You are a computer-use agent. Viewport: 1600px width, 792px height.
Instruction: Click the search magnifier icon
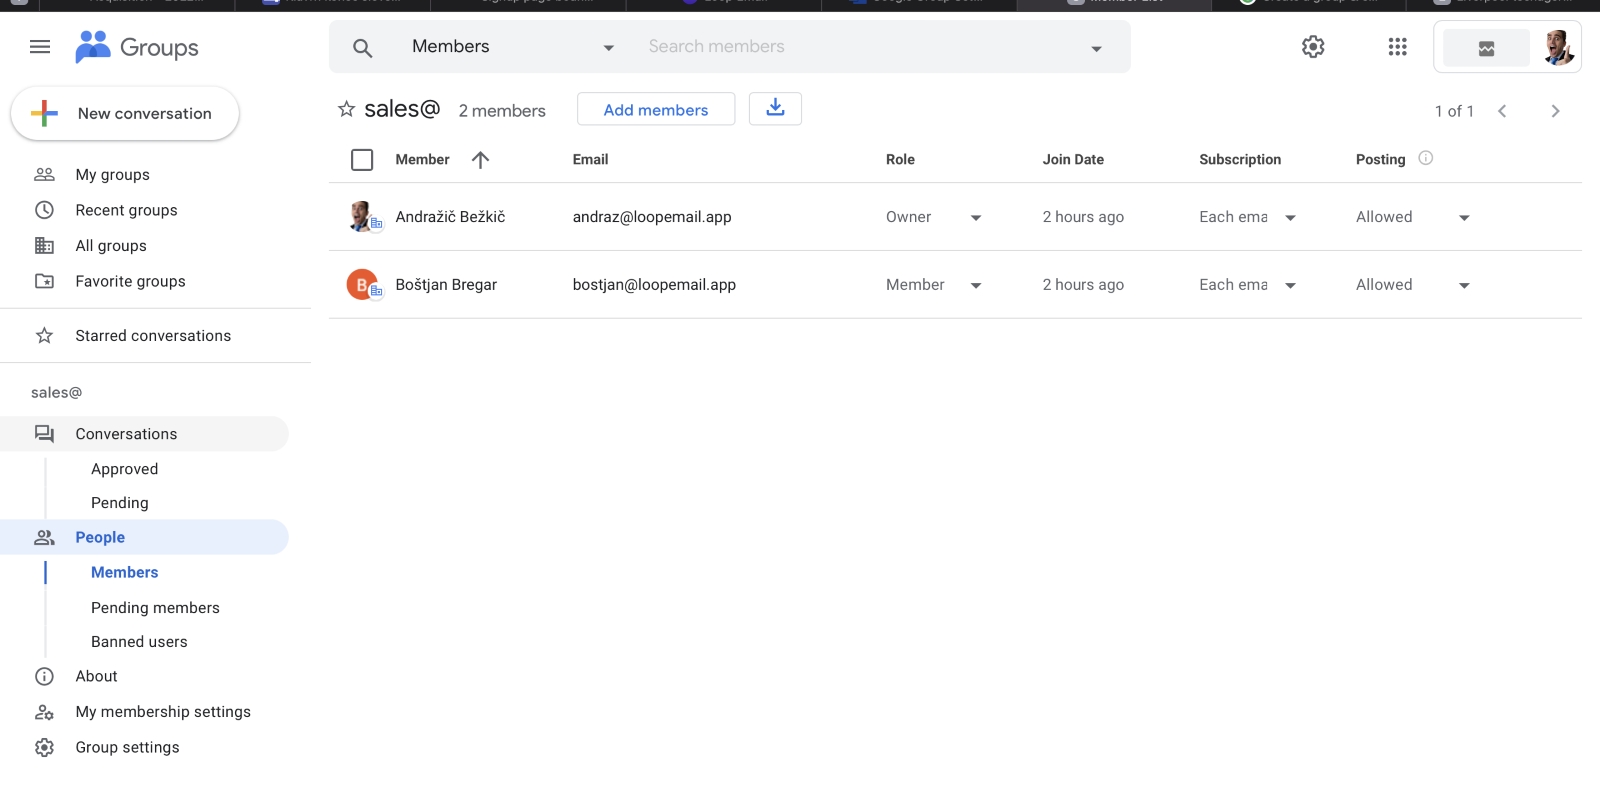[x=363, y=47]
